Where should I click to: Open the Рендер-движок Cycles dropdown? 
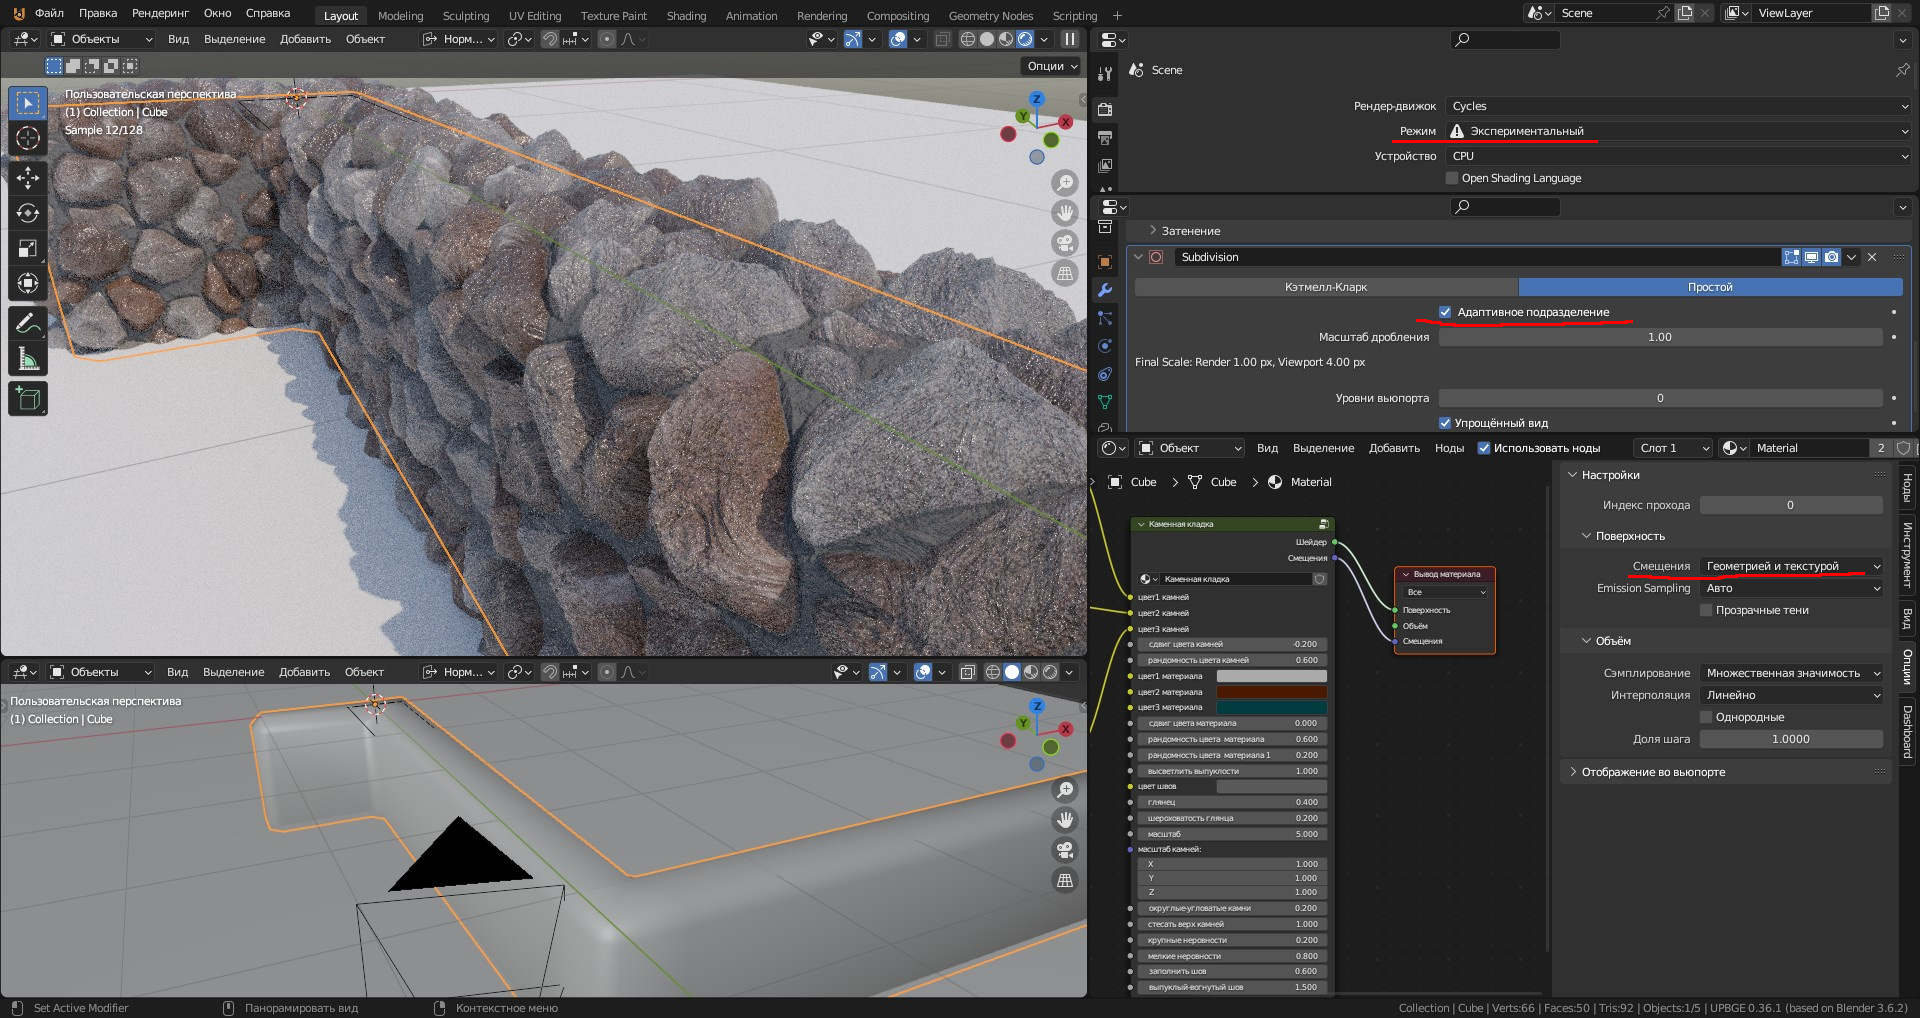(1678, 106)
